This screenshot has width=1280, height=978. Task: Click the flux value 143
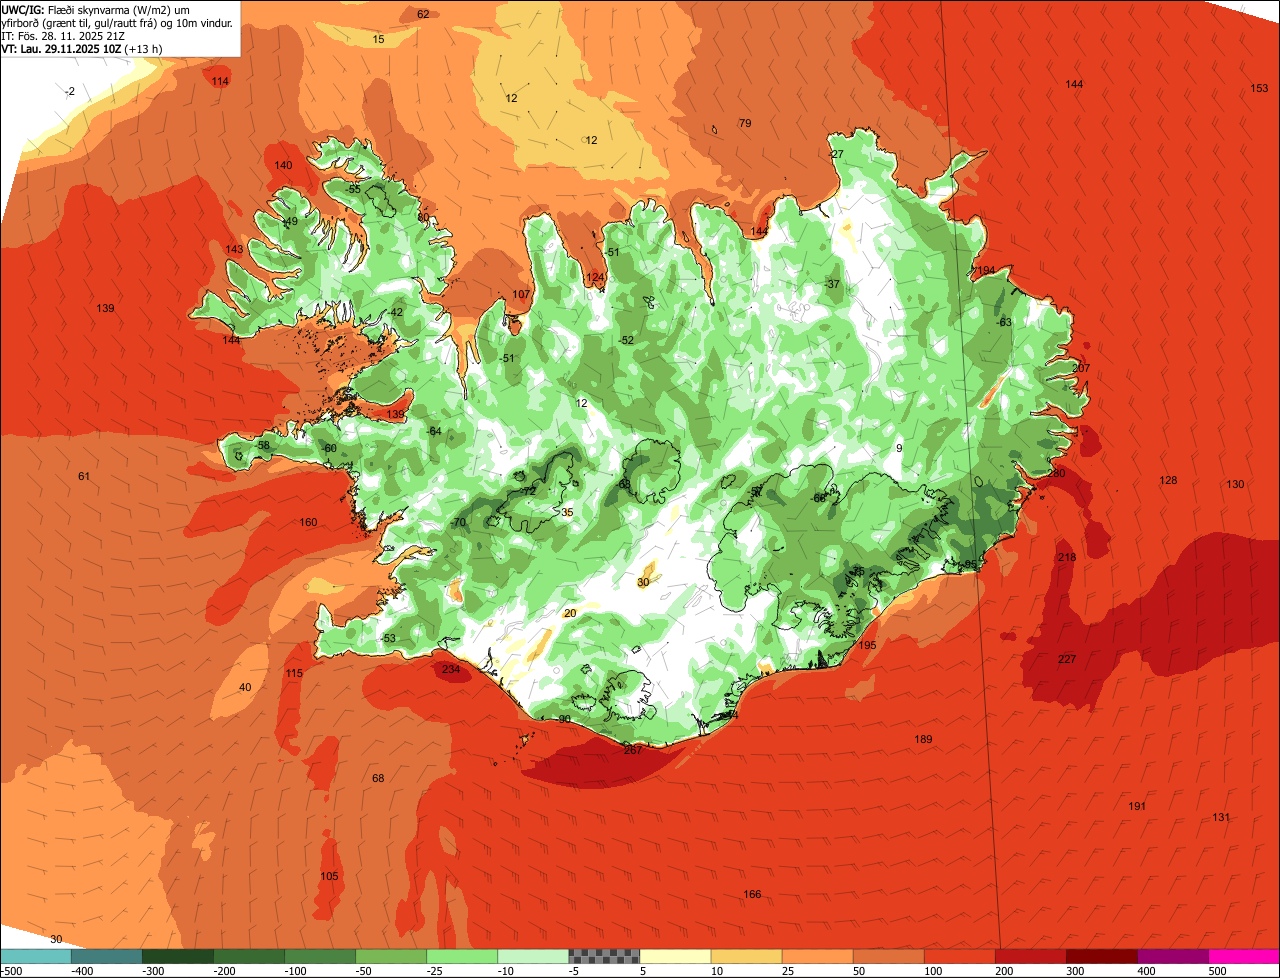pyautogui.click(x=235, y=249)
